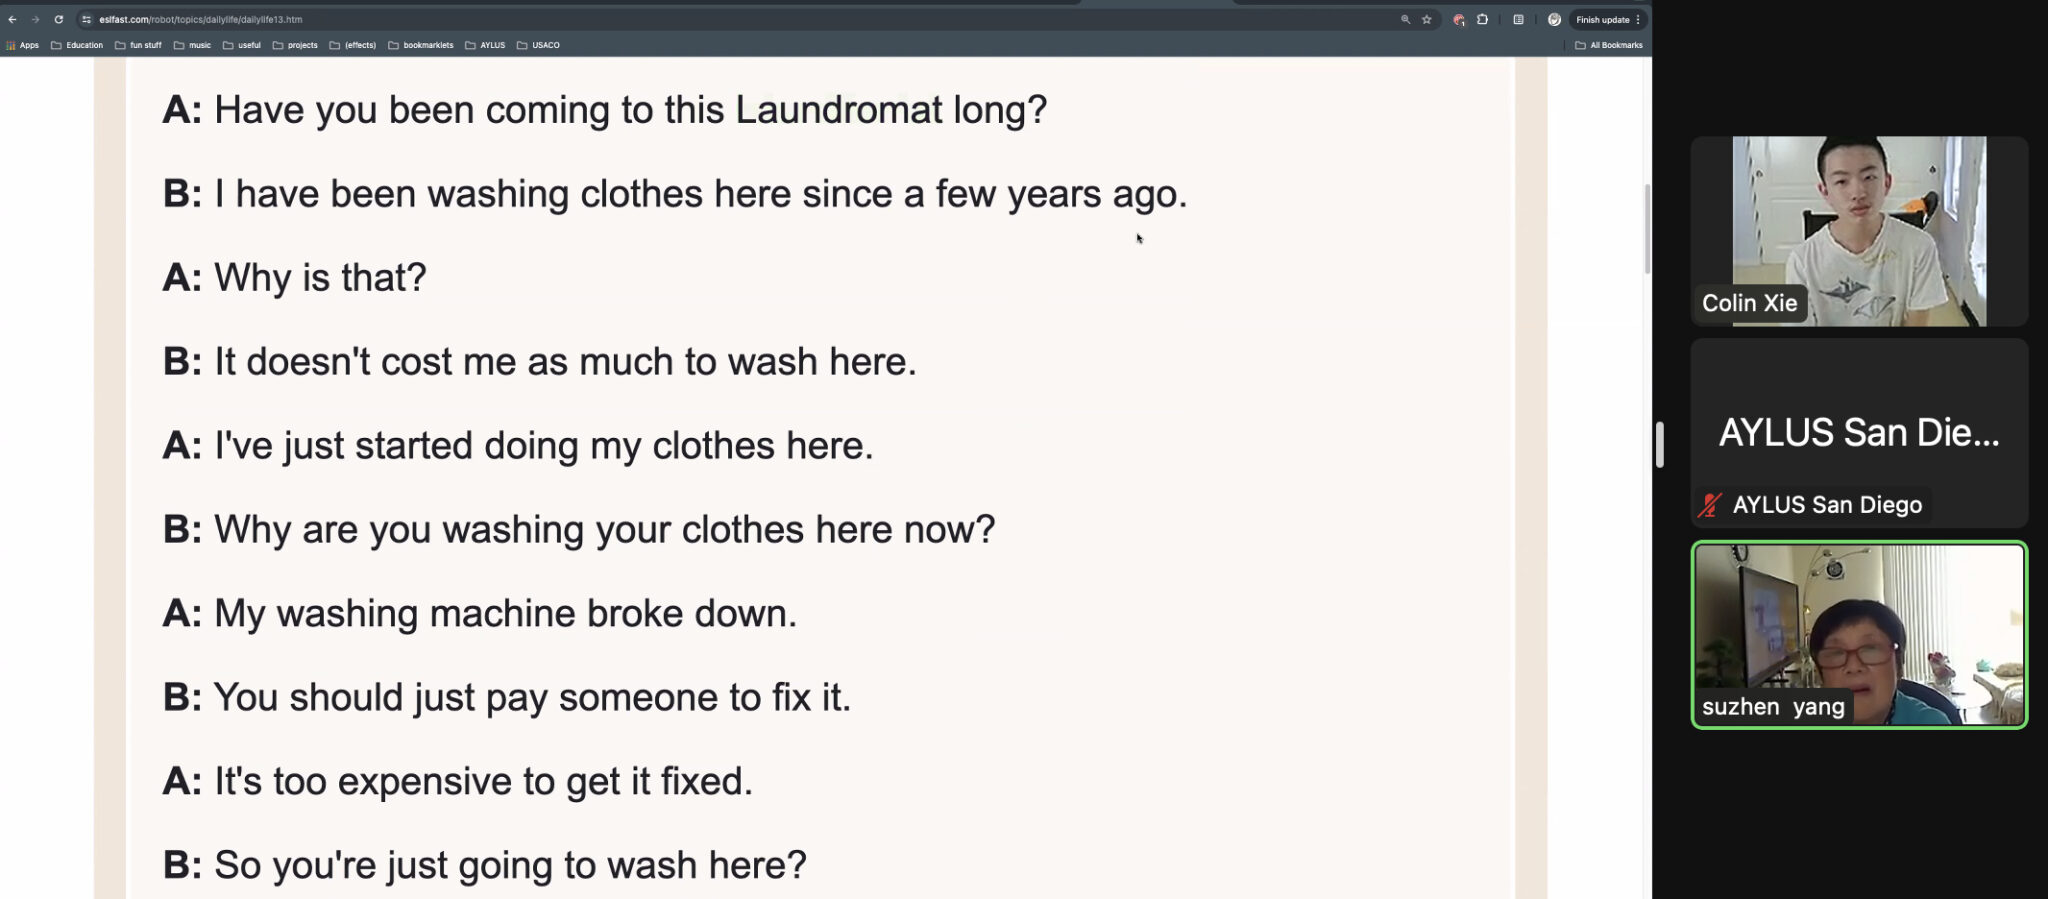
Task: Reload the eslfast page
Action: (59, 19)
